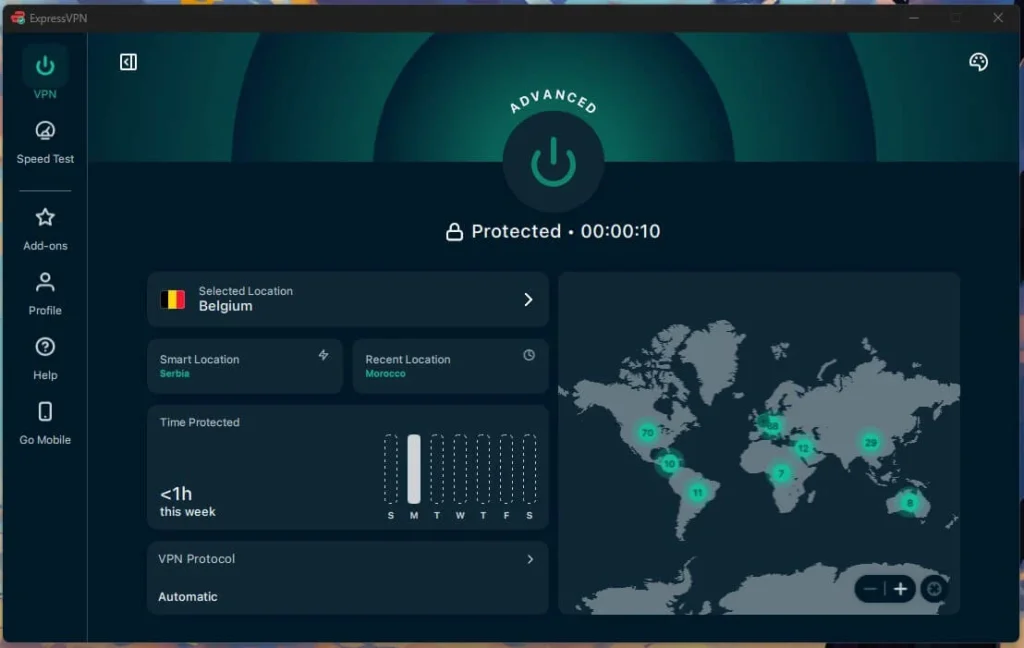Click the Australia server cluster marker
The width and height of the screenshot is (1024, 648).
point(909,502)
